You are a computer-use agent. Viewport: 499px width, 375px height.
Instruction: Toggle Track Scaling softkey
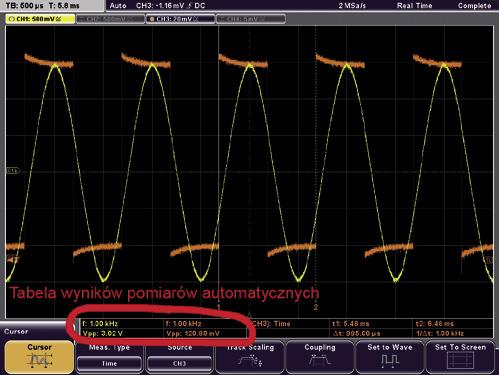250,357
